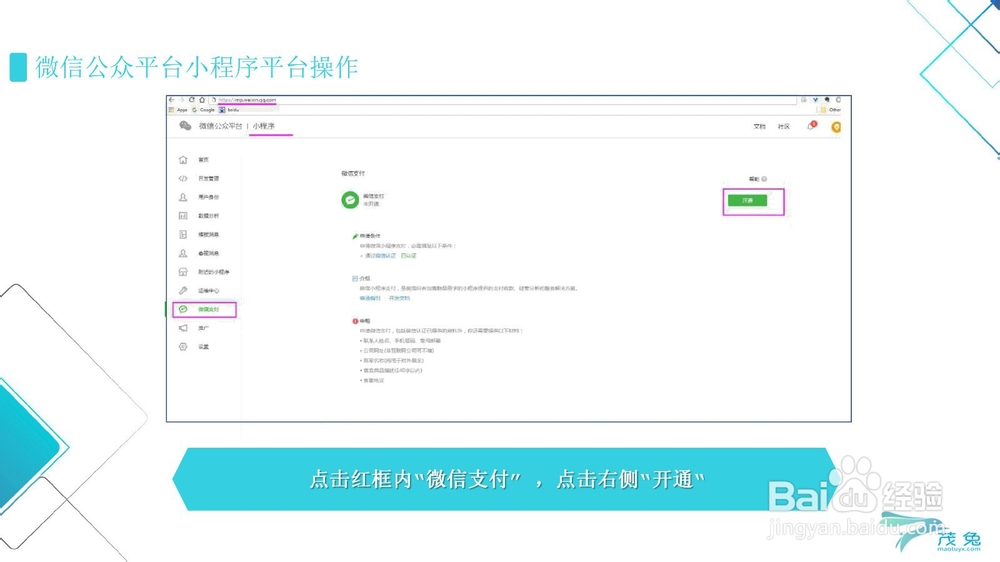Open the 文档 link in header
The image size is (1000, 562).
(x=759, y=126)
